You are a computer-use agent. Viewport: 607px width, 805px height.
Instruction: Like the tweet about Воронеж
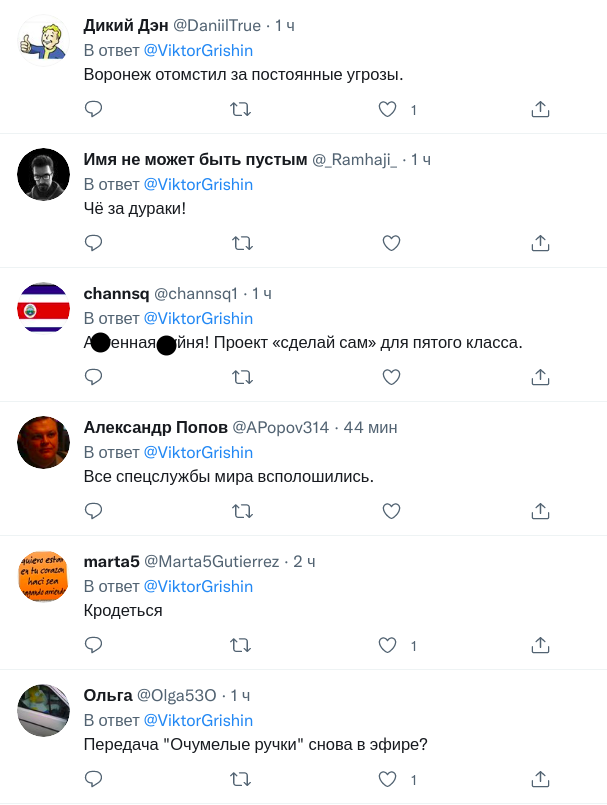[388, 109]
